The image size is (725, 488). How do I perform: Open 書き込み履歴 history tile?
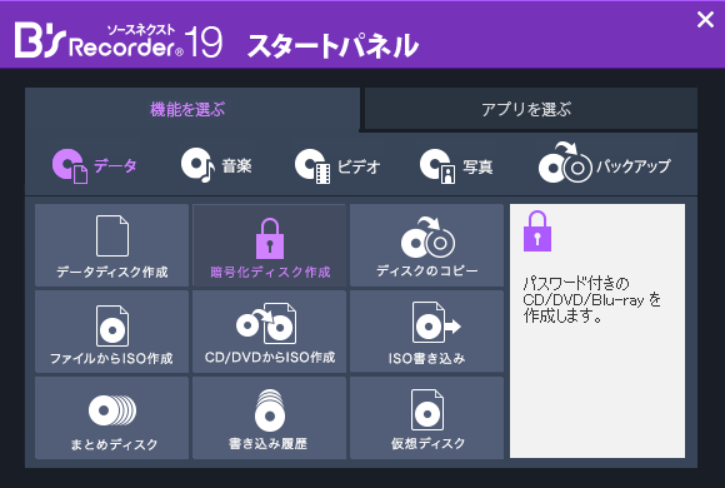(x=269, y=418)
